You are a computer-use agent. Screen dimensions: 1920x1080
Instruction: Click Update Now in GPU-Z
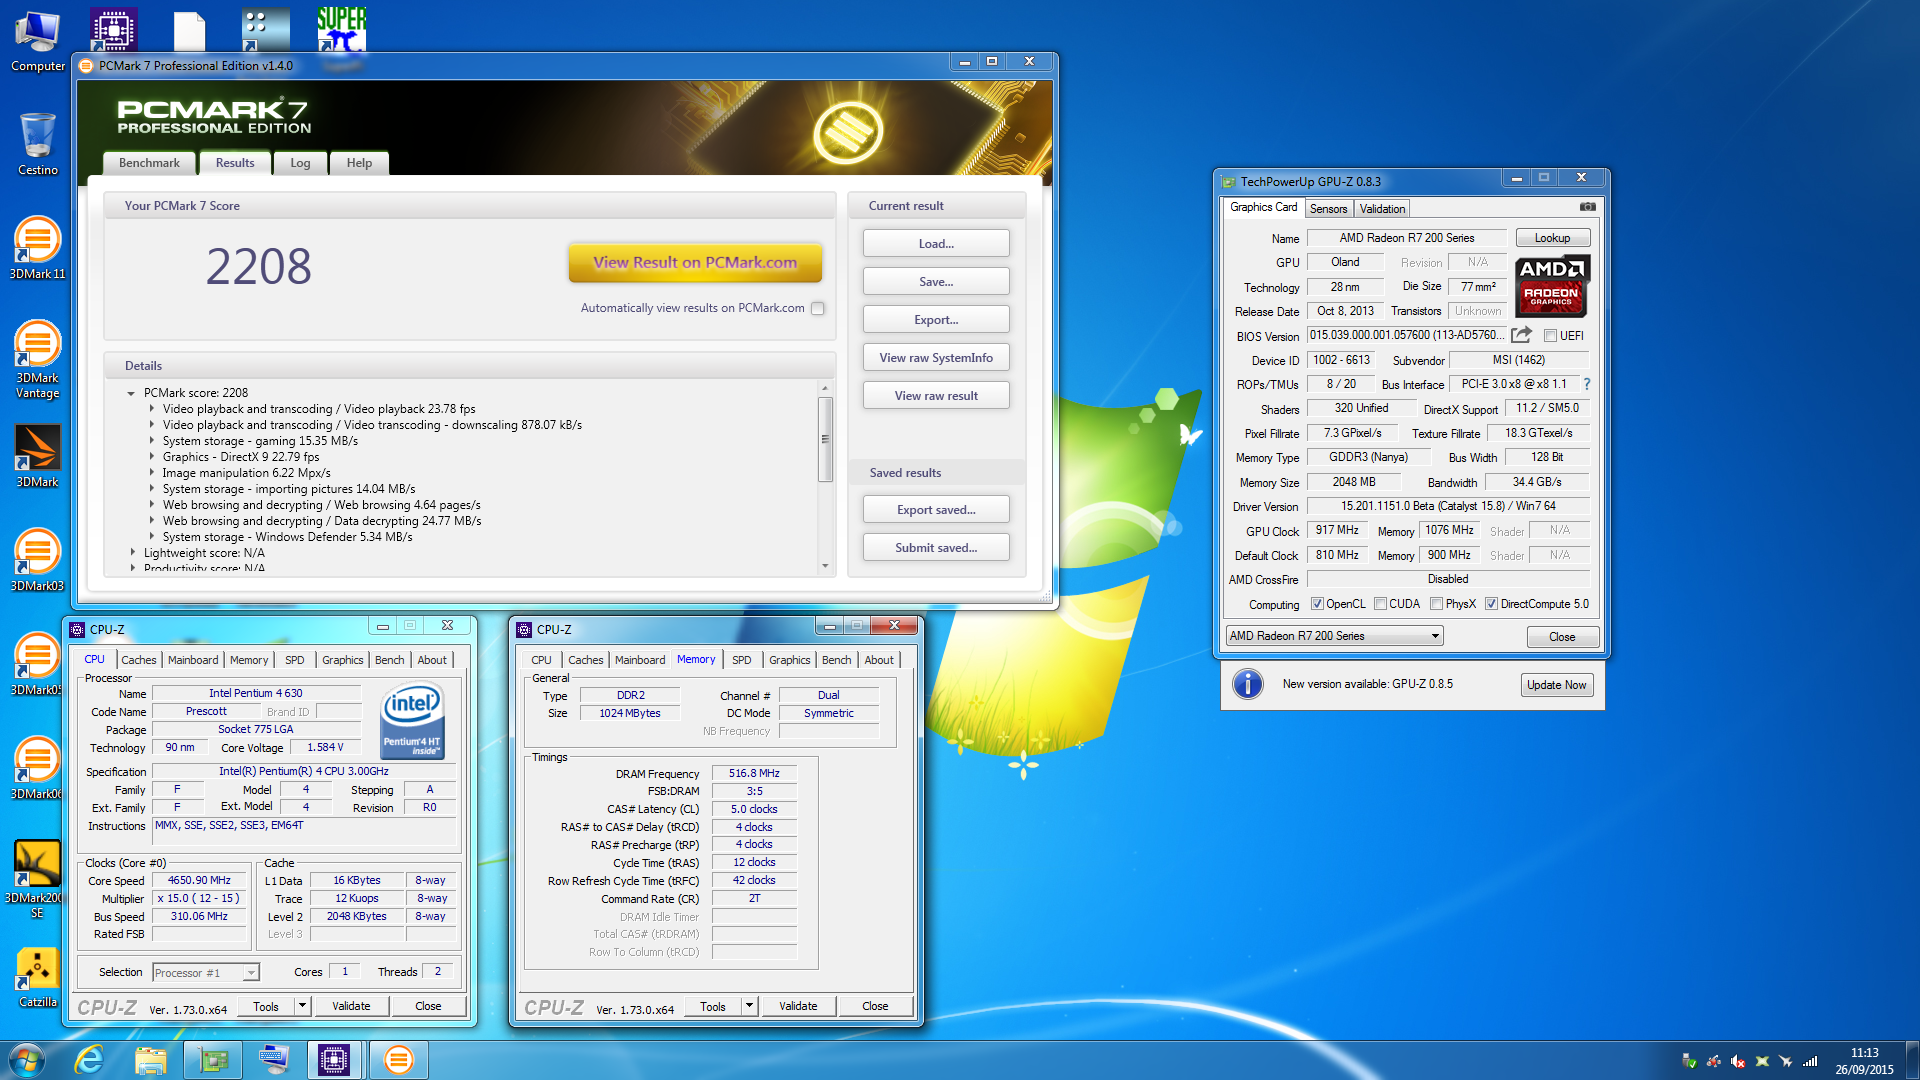[x=1556, y=685]
